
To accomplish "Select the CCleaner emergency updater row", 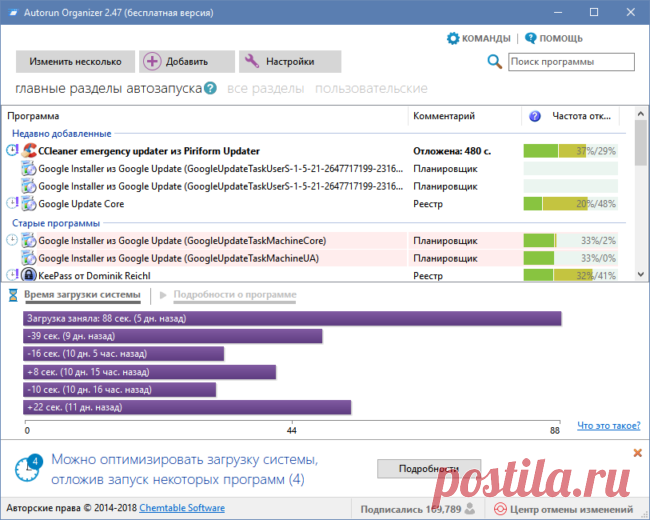I will tap(311, 151).
